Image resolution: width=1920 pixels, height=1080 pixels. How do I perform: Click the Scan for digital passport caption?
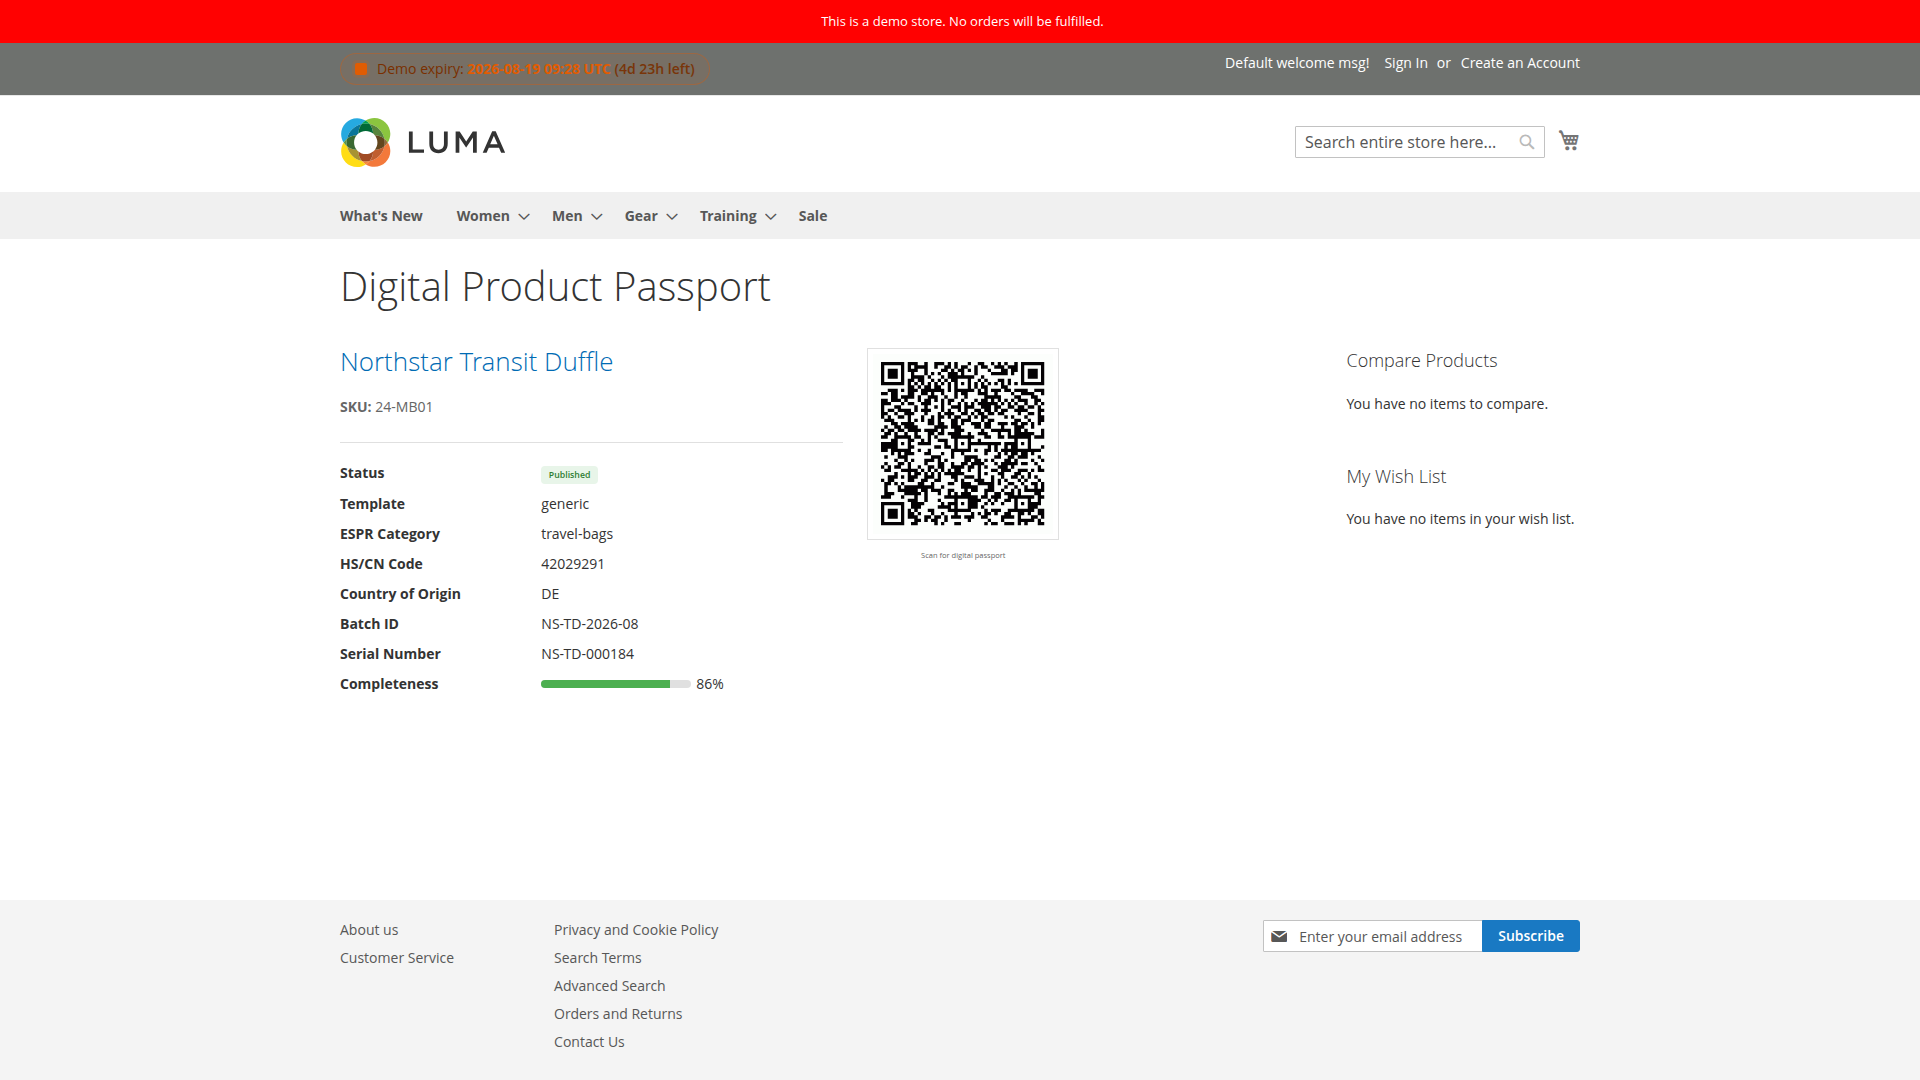point(963,555)
